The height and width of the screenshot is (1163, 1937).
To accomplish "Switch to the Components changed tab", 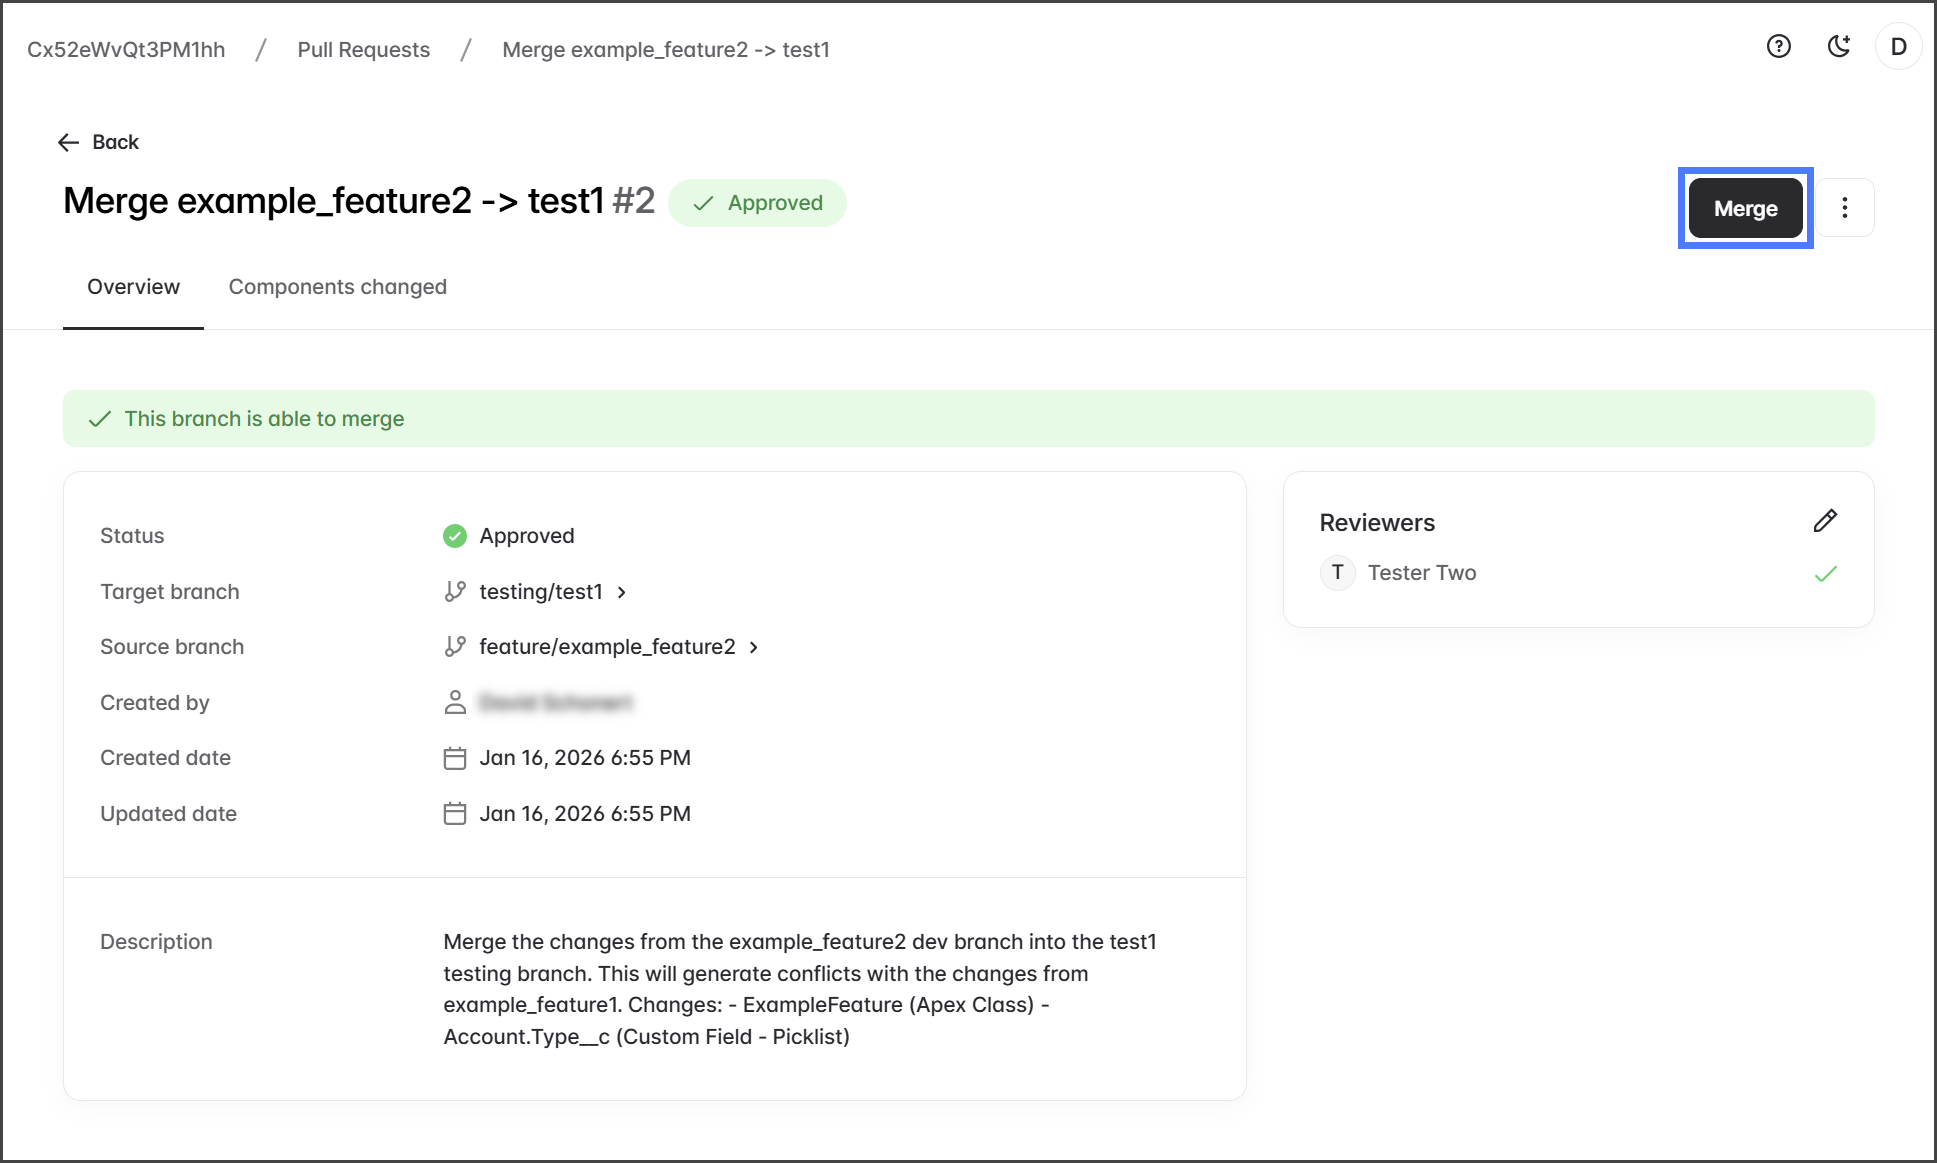I will coord(337,287).
